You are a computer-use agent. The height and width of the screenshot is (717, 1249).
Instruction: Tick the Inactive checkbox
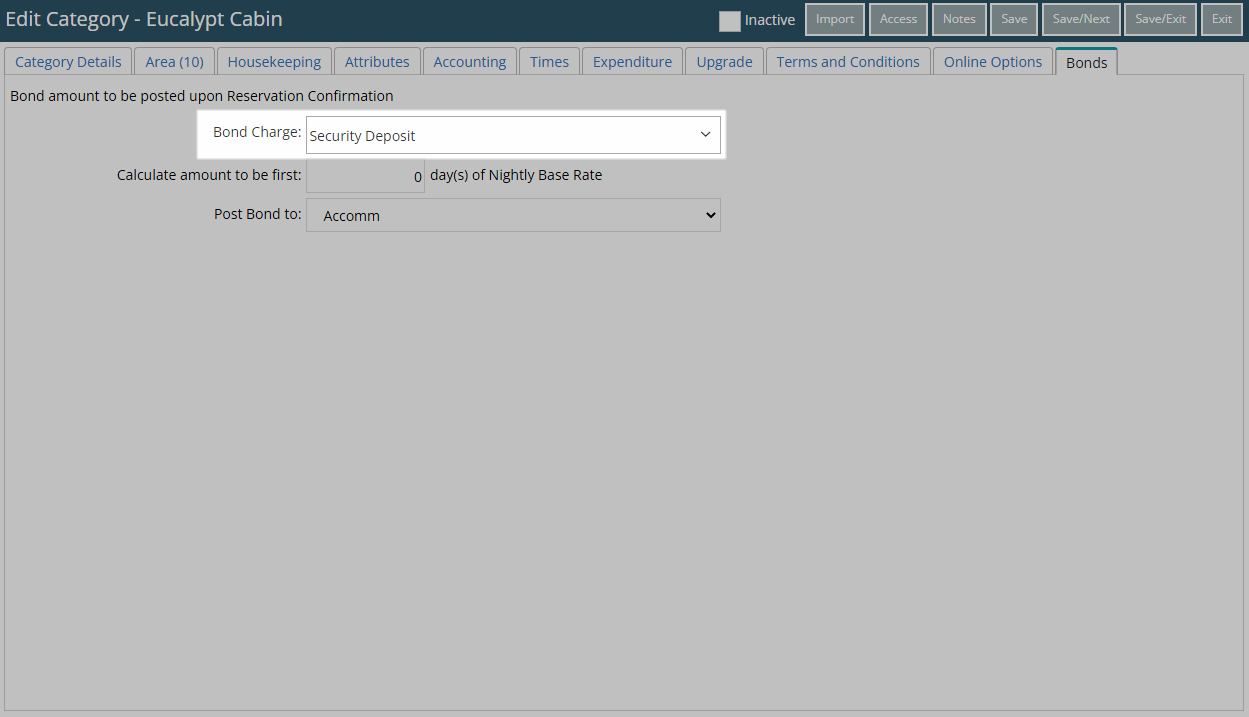[730, 20]
